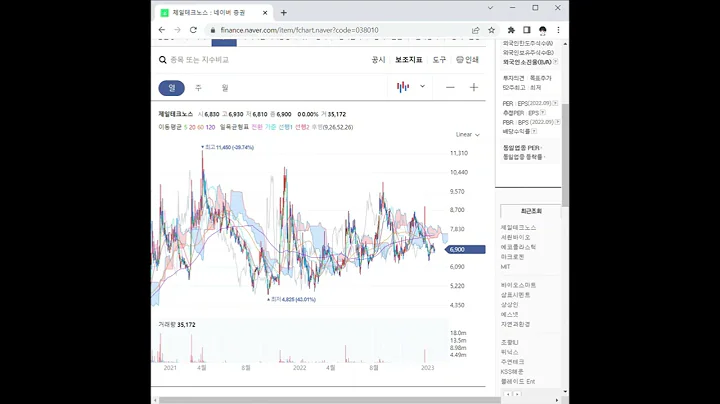The width and height of the screenshot is (720, 404).
Task: Click the help icon next to PBR BPS
Action: [557, 122]
